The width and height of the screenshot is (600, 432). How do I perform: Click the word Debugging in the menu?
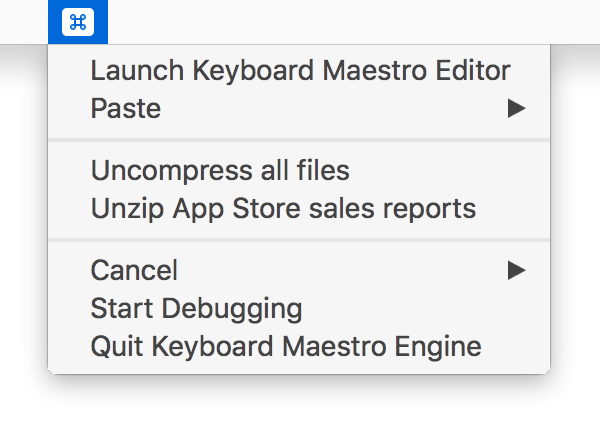coord(232,309)
